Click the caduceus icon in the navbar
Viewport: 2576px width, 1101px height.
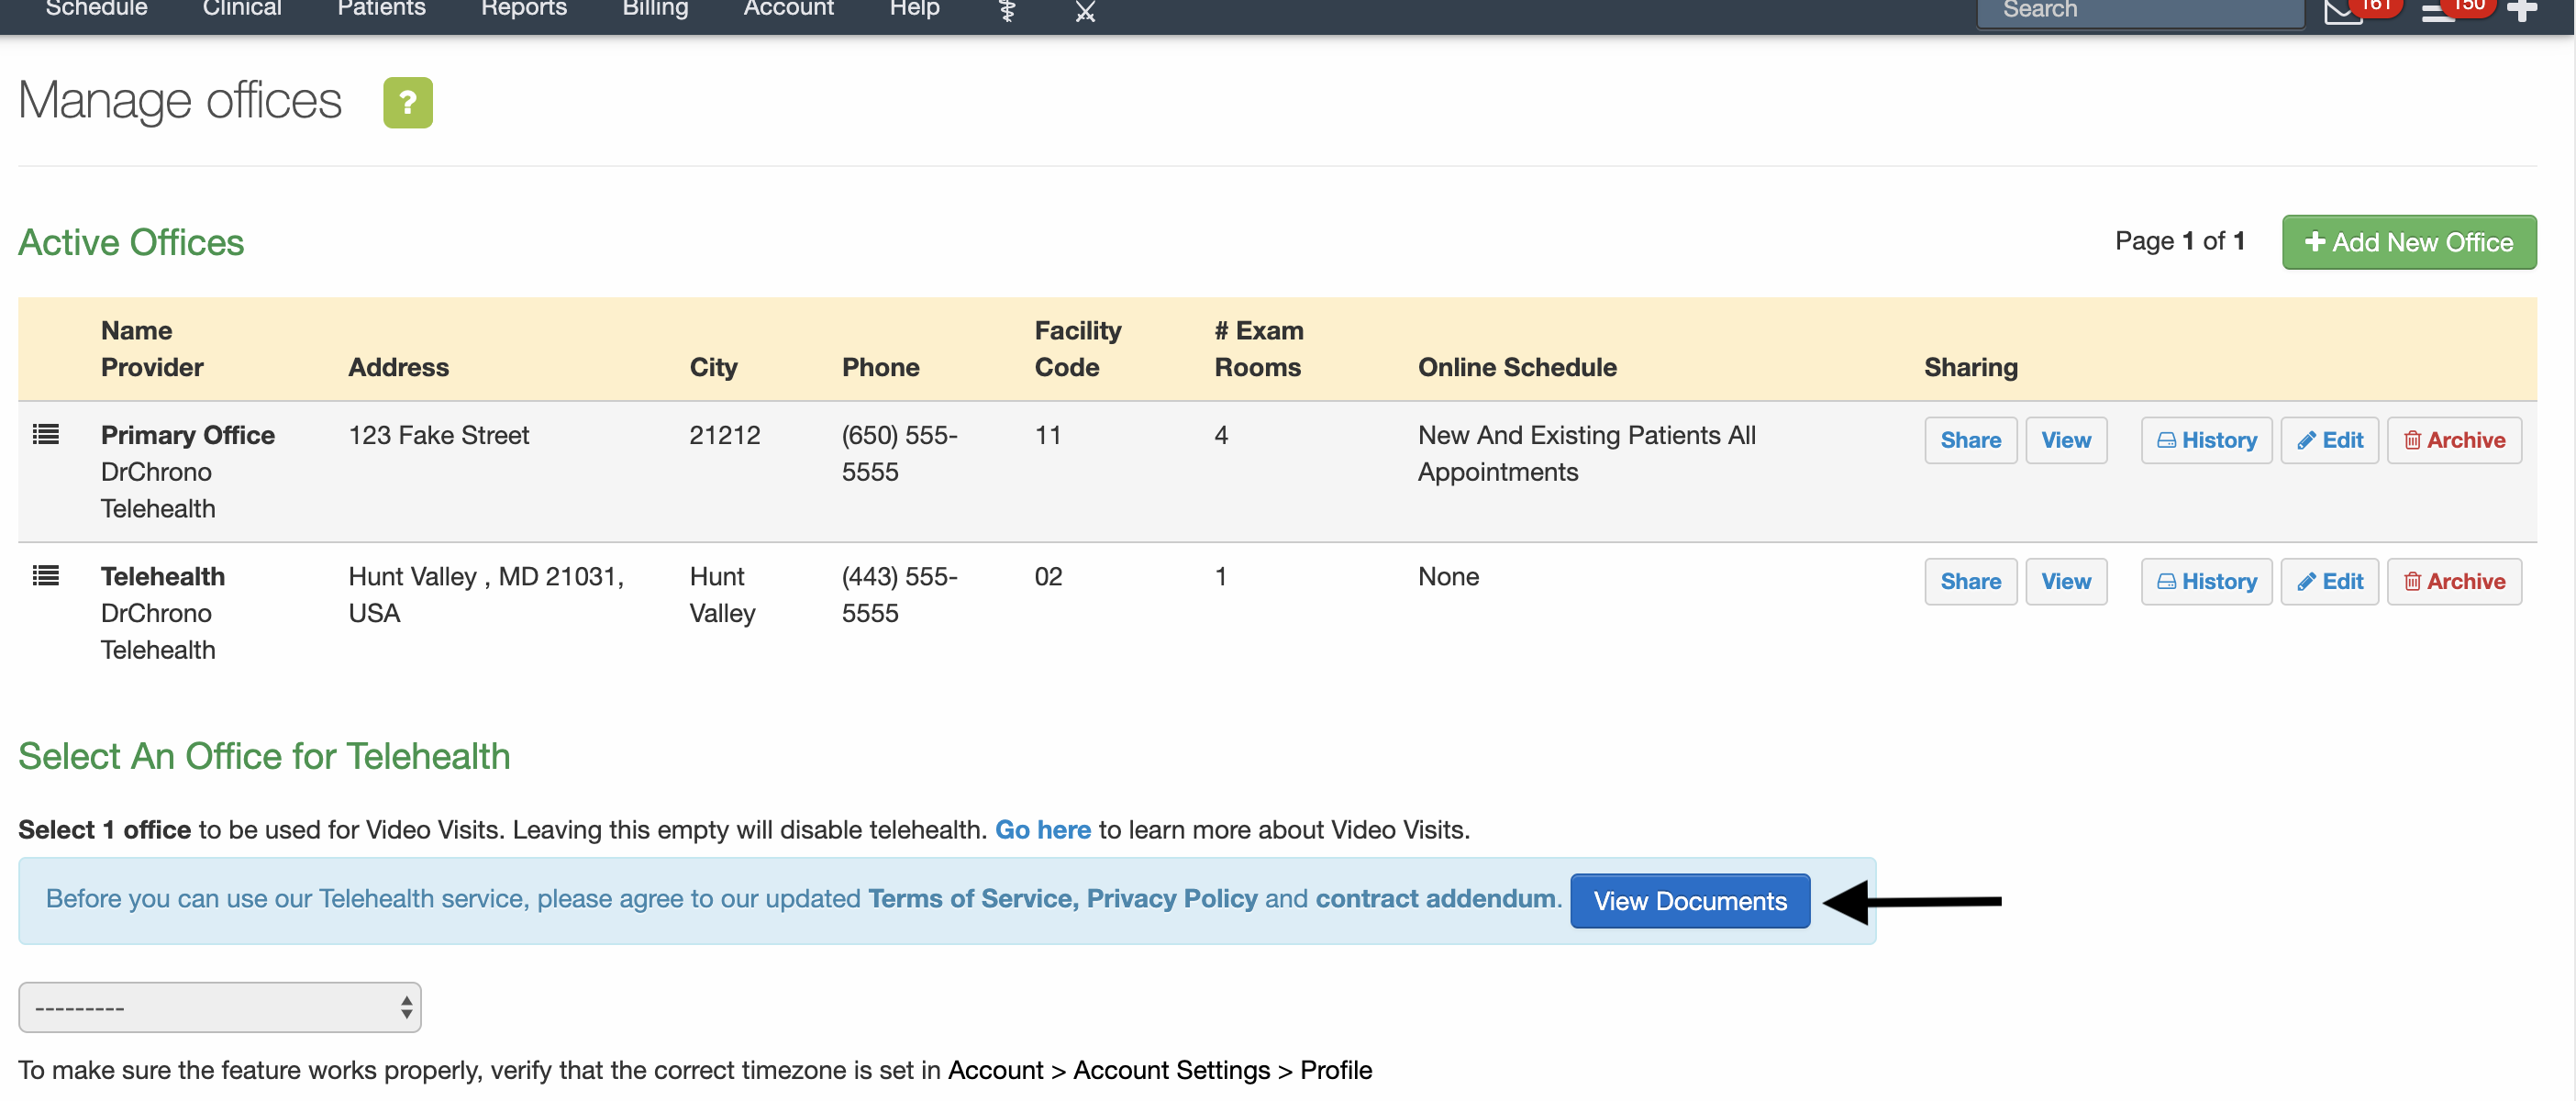click(x=1007, y=10)
